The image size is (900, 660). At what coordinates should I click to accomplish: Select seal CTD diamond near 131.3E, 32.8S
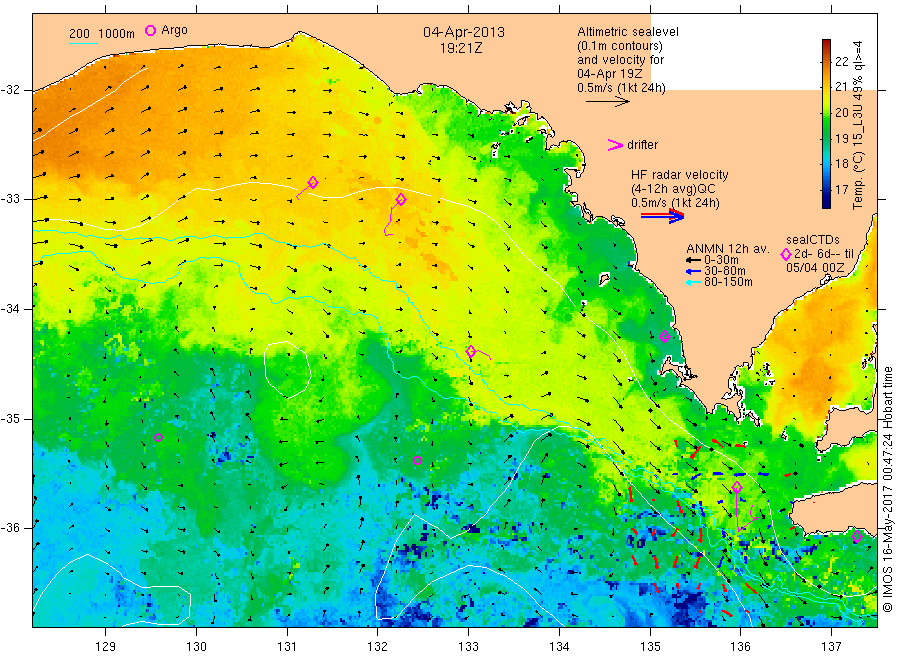[313, 183]
